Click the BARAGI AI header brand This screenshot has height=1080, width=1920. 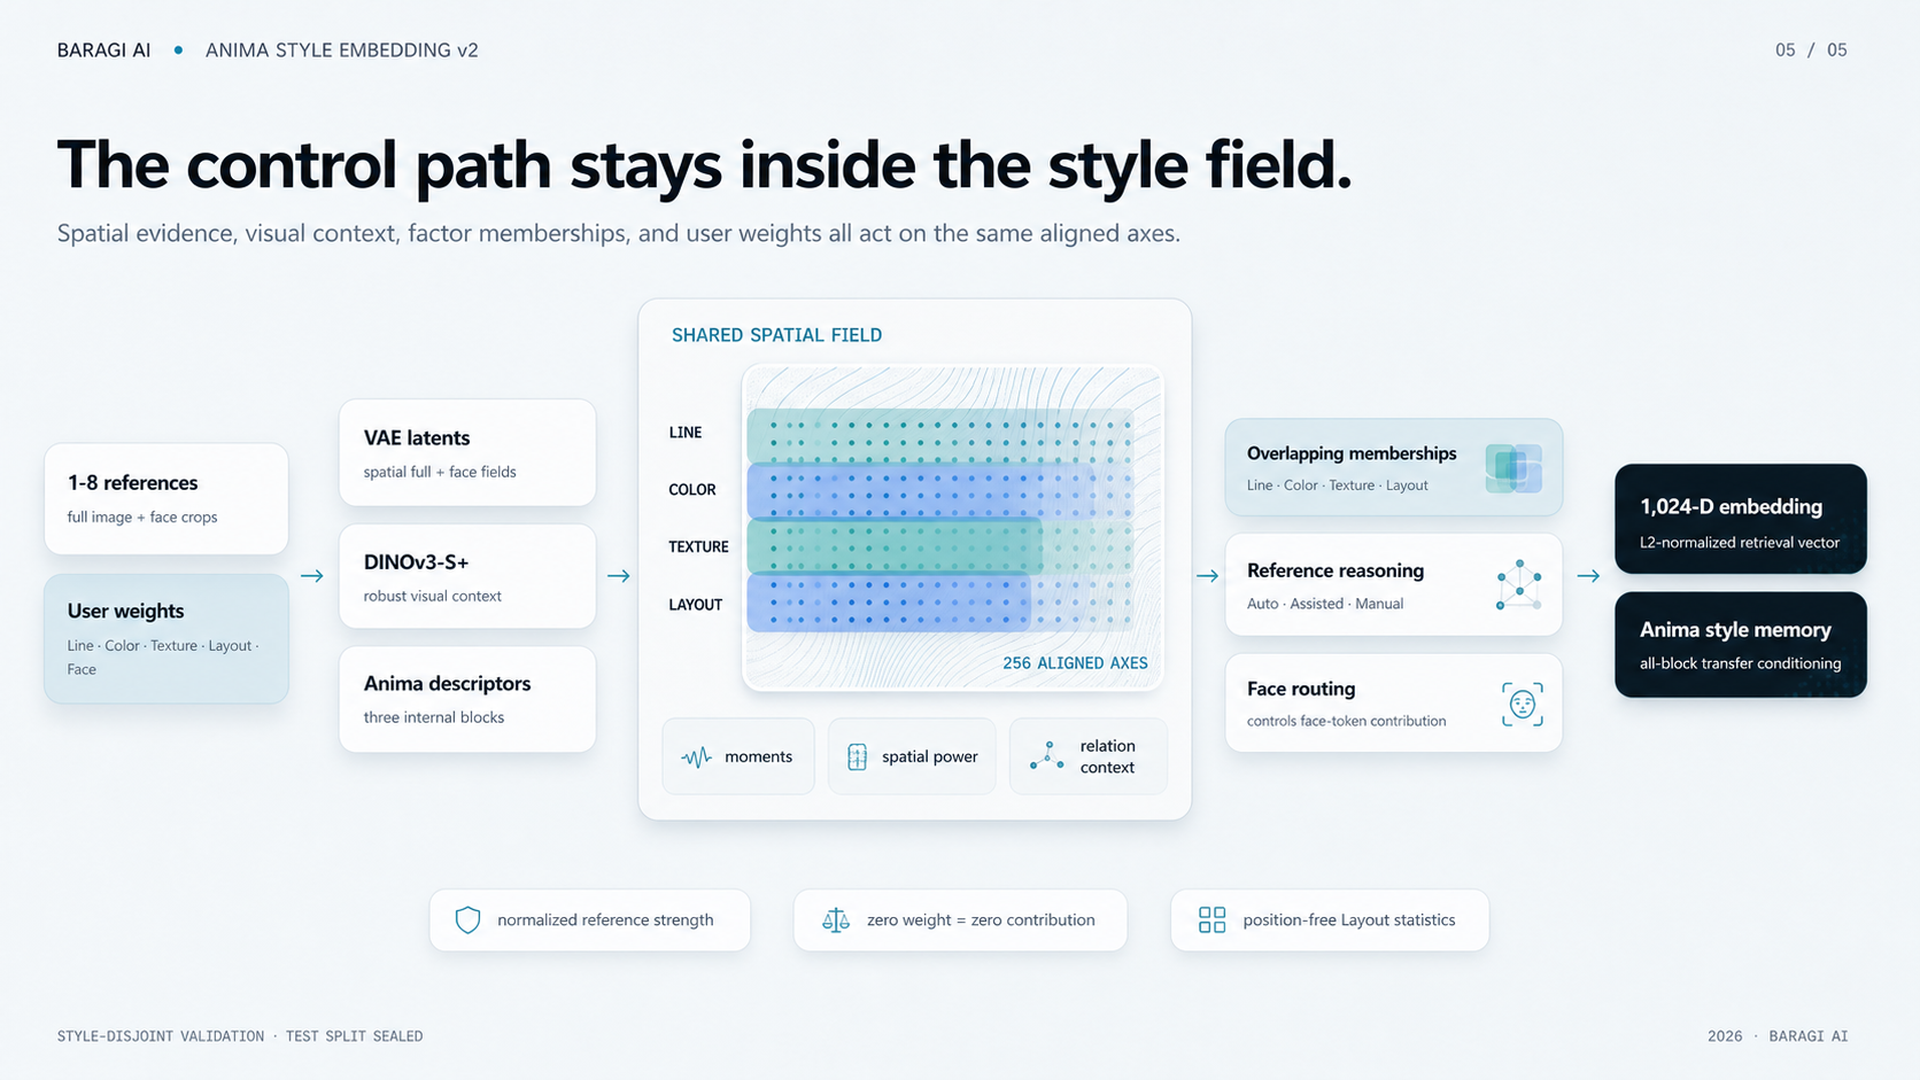pyautogui.click(x=104, y=50)
